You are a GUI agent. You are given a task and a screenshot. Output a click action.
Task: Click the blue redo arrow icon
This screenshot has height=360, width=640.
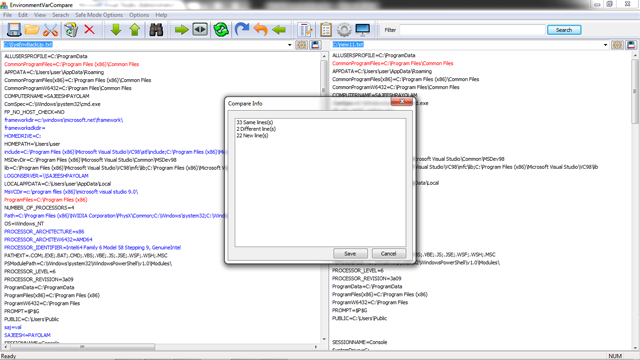click(x=242, y=29)
